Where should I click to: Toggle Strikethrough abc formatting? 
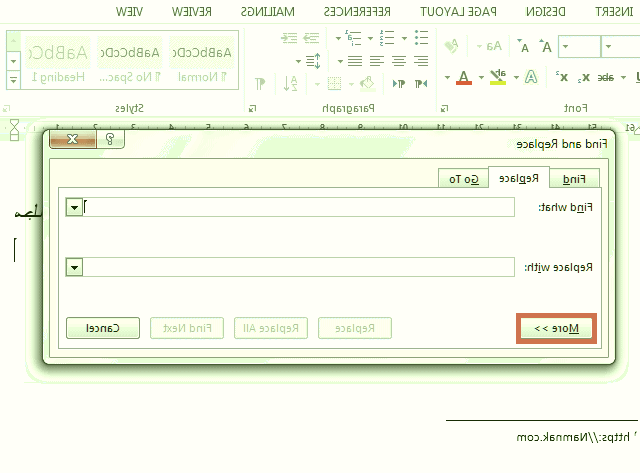coord(606,77)
